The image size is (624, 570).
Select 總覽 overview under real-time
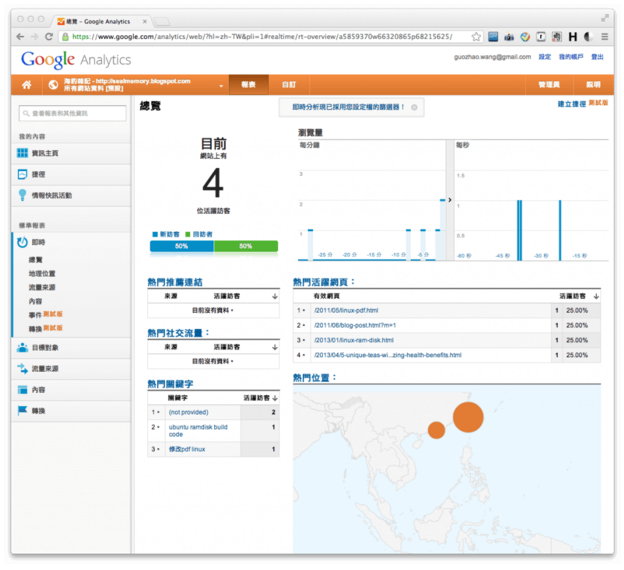click(x=35, y=260)
